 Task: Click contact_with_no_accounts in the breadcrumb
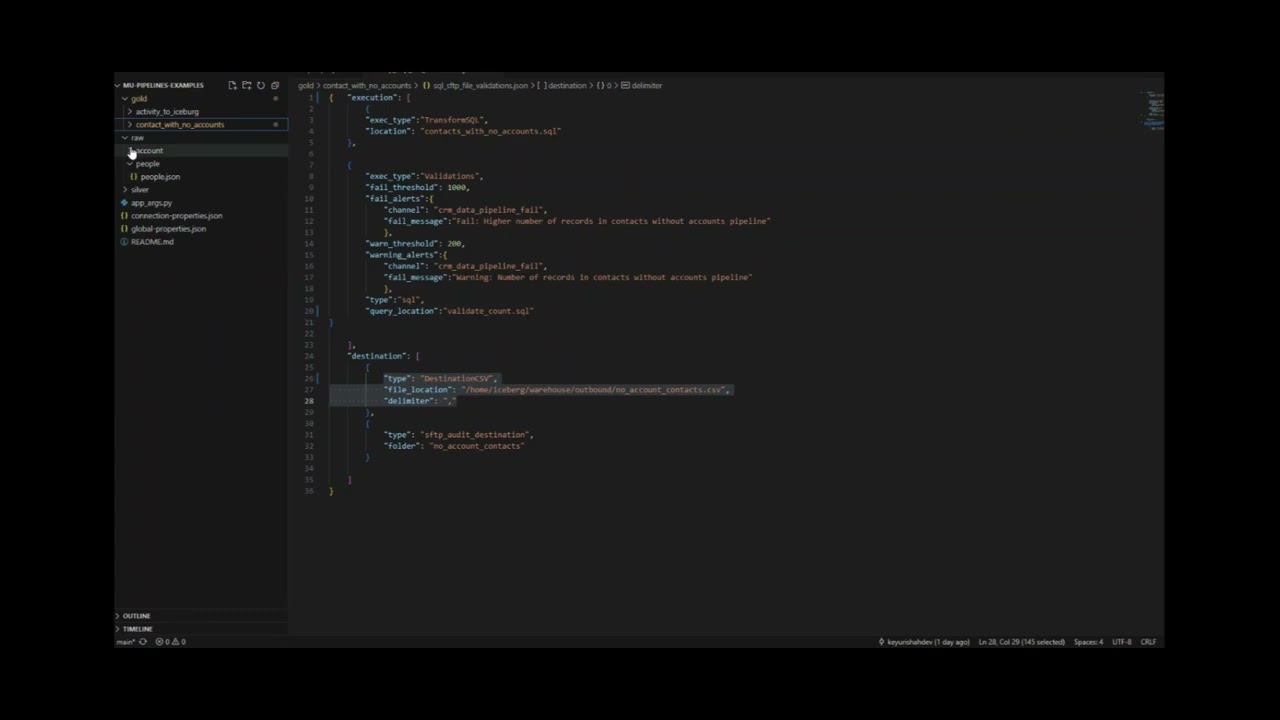pos(367,86)
